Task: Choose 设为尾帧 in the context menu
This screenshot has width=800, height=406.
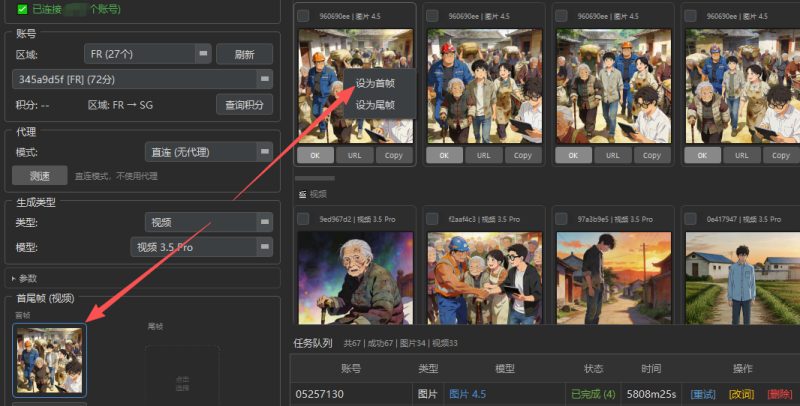Action: (376, 104)
